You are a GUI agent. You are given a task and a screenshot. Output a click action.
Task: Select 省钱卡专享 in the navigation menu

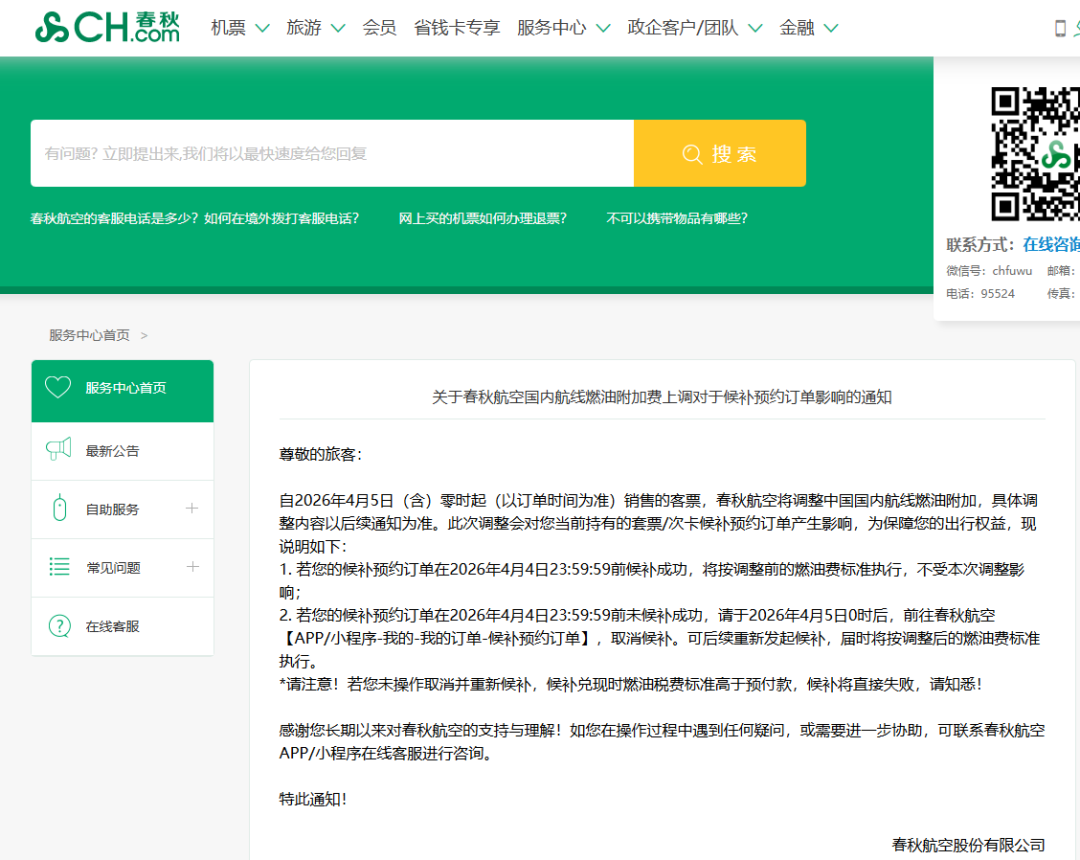(x=457, y=28)
